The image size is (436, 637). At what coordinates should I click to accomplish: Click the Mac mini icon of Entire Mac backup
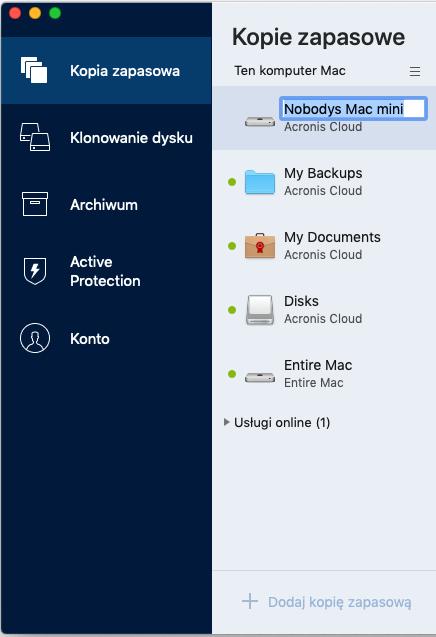[x=260, y=377]
